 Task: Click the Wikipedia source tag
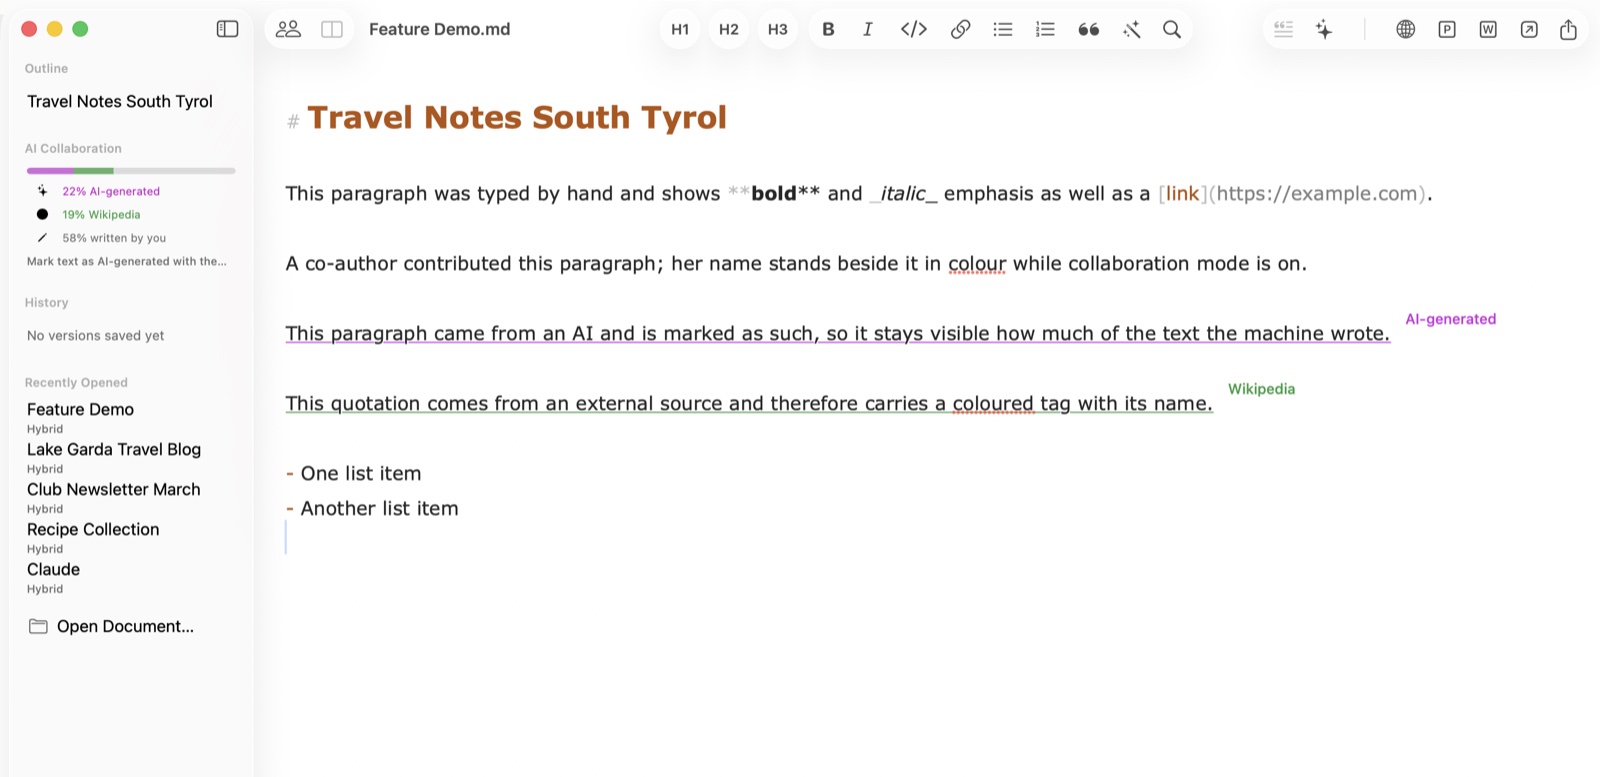[x=1261, y=389]
